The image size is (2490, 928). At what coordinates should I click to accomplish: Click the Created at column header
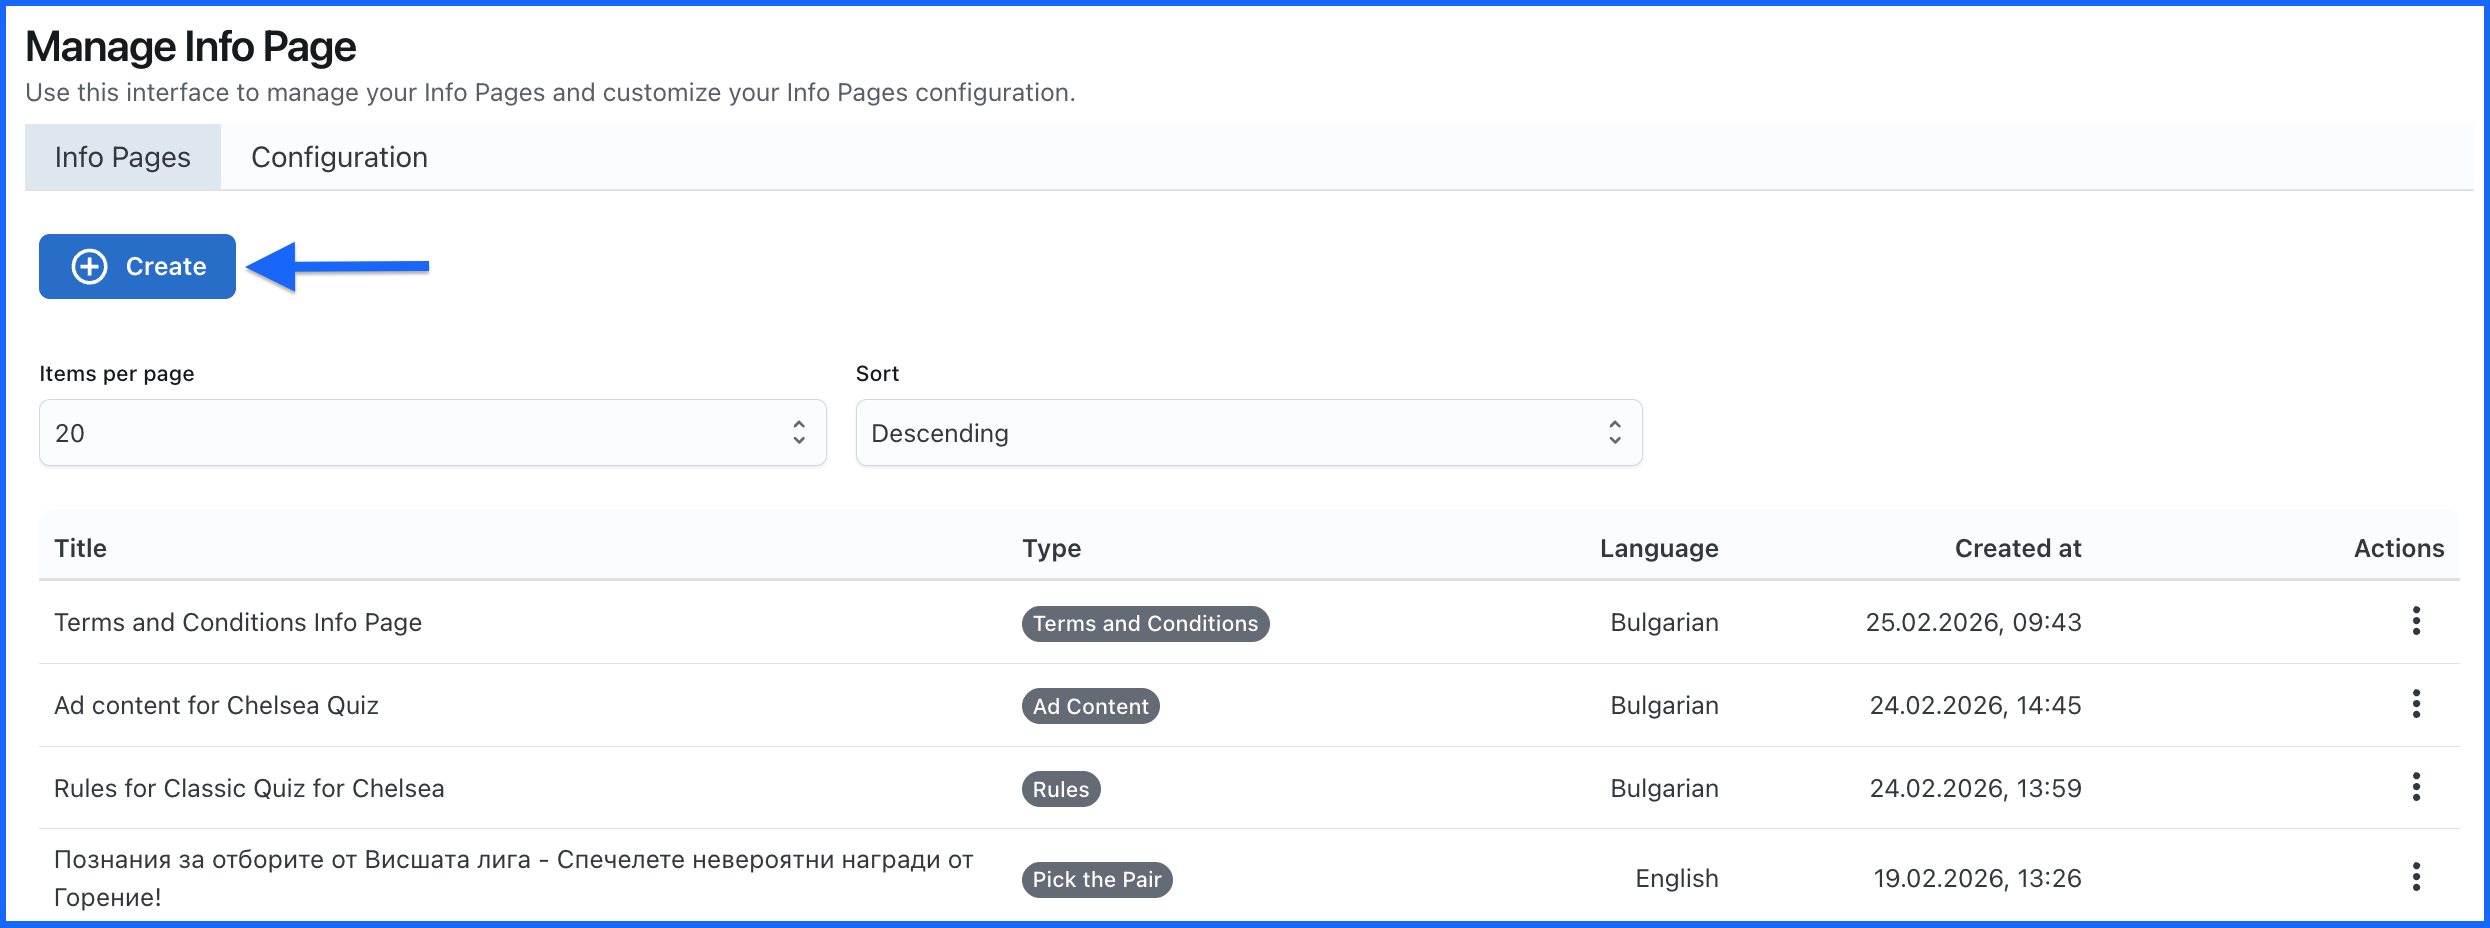2017,548
